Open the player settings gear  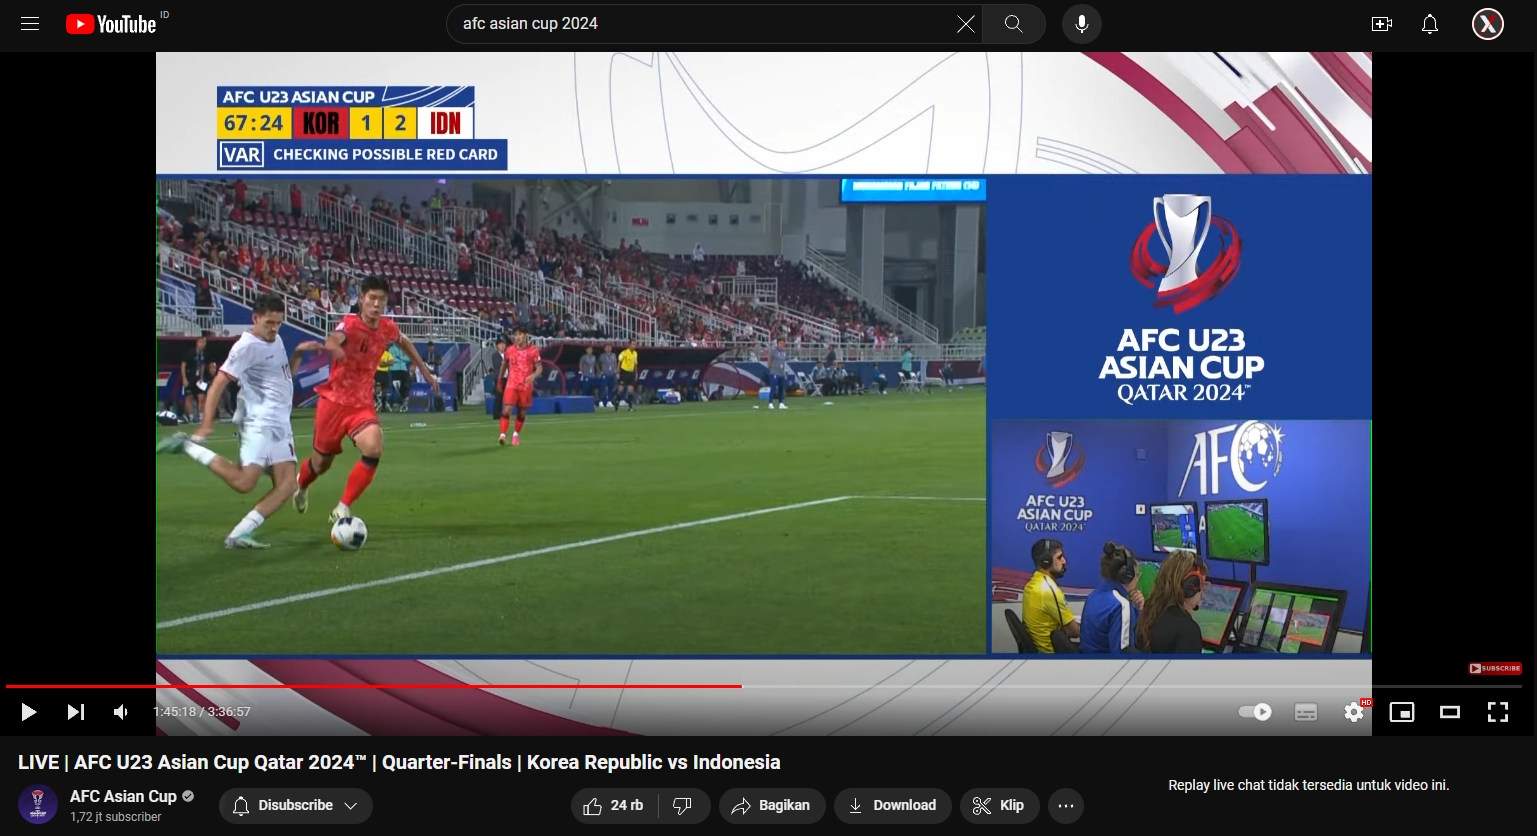pos(1354,712)
